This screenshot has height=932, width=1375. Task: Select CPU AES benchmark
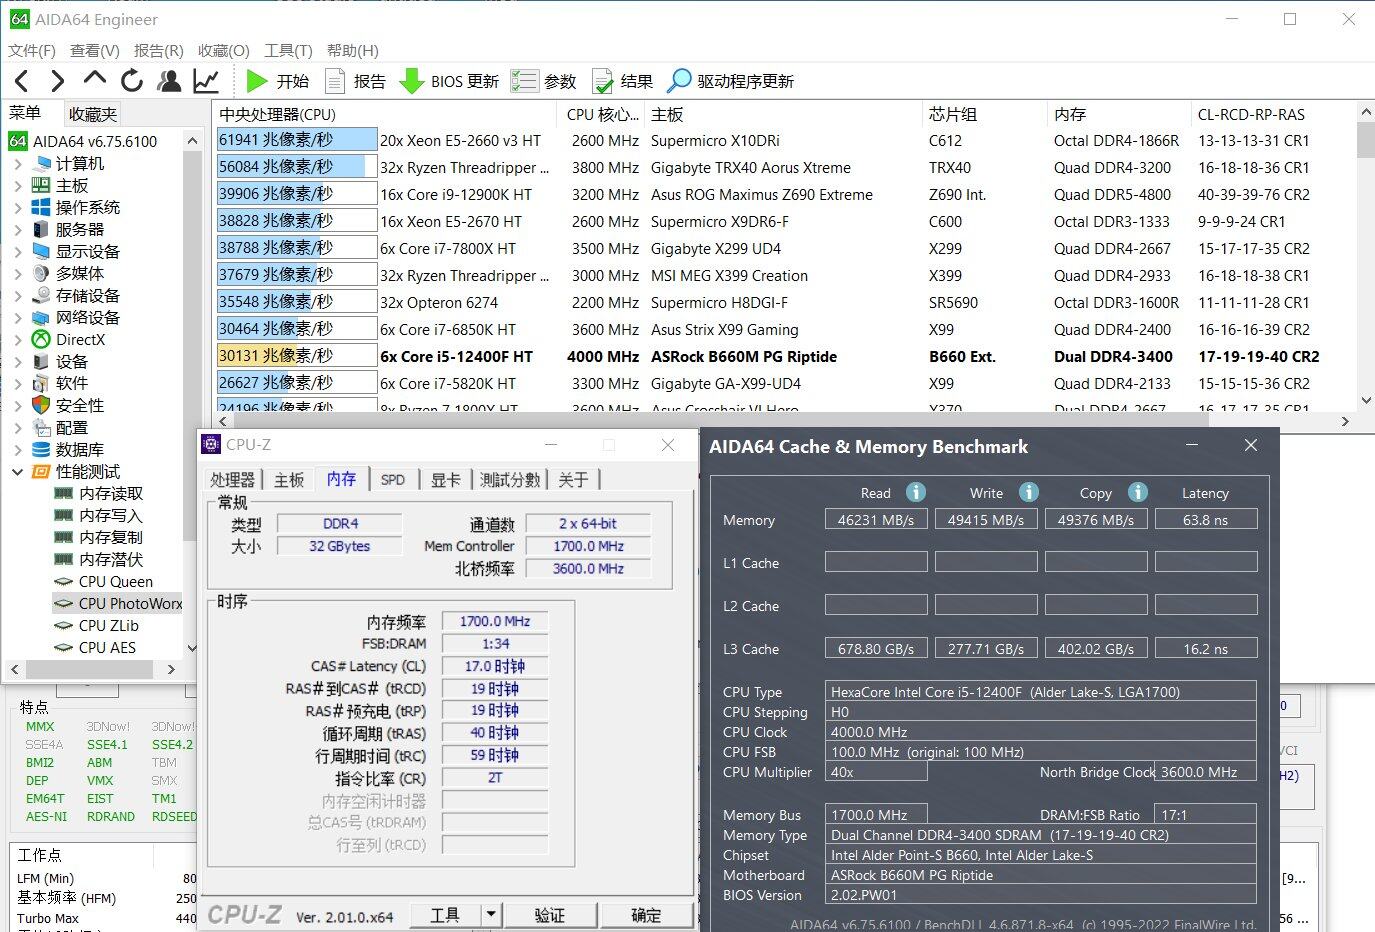pos(107,647)
